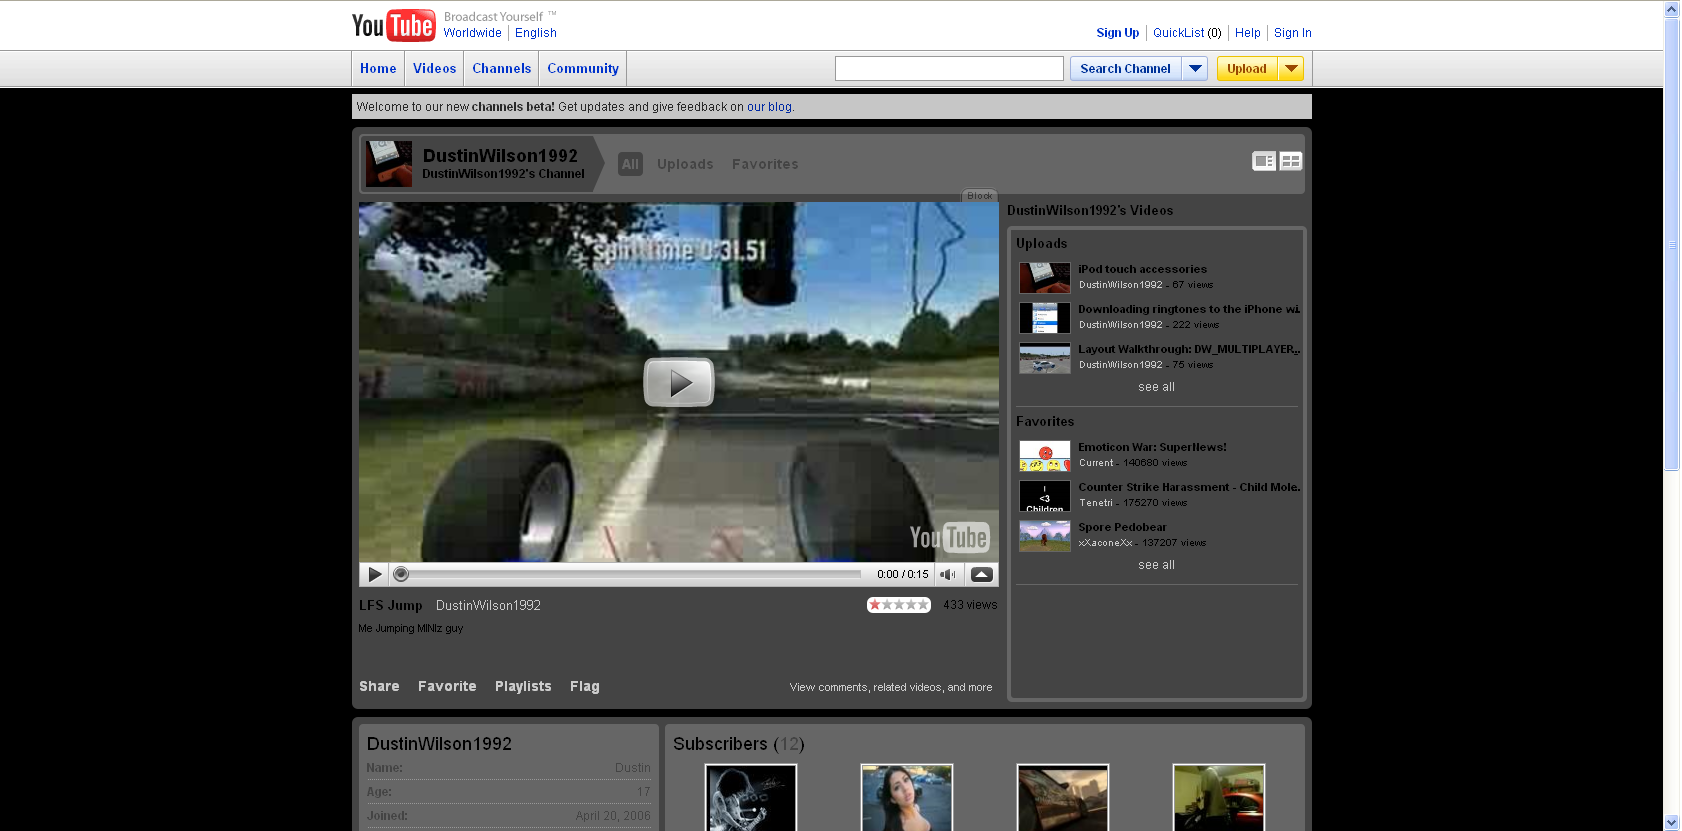
Task: Click into the search input field
Action: (949, 68)
